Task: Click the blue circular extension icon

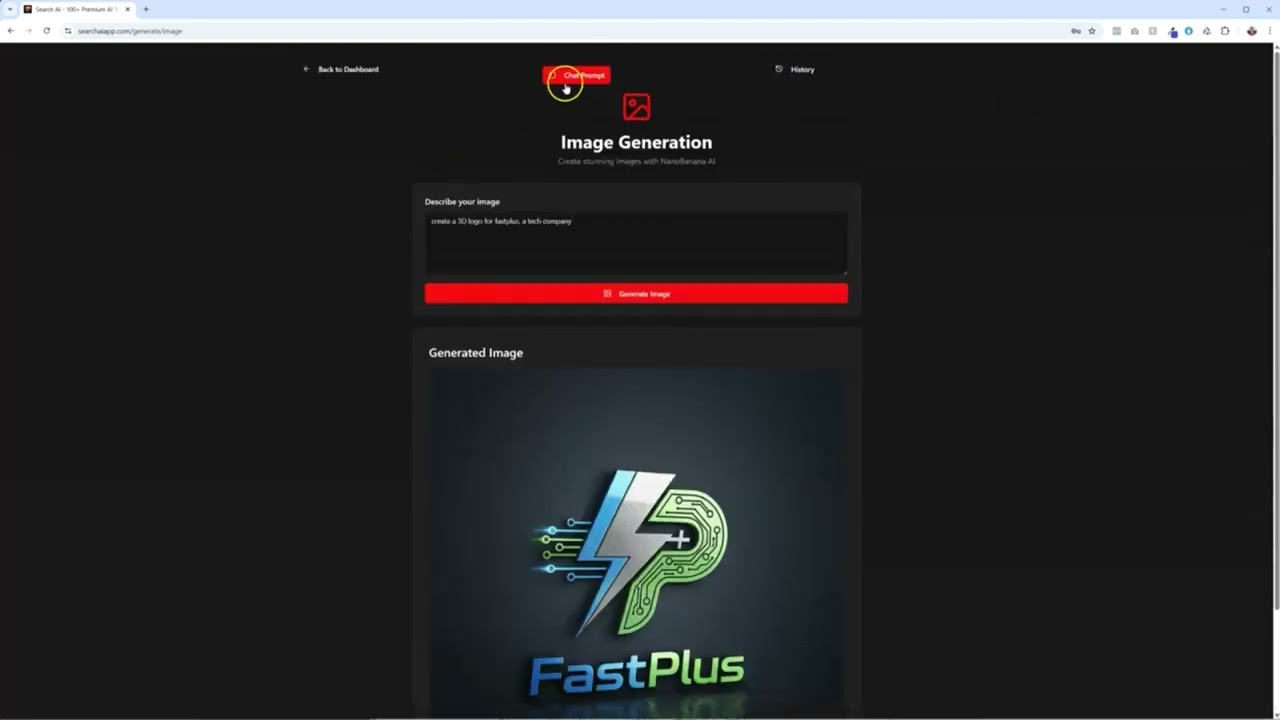Action: coord(1188,31)
